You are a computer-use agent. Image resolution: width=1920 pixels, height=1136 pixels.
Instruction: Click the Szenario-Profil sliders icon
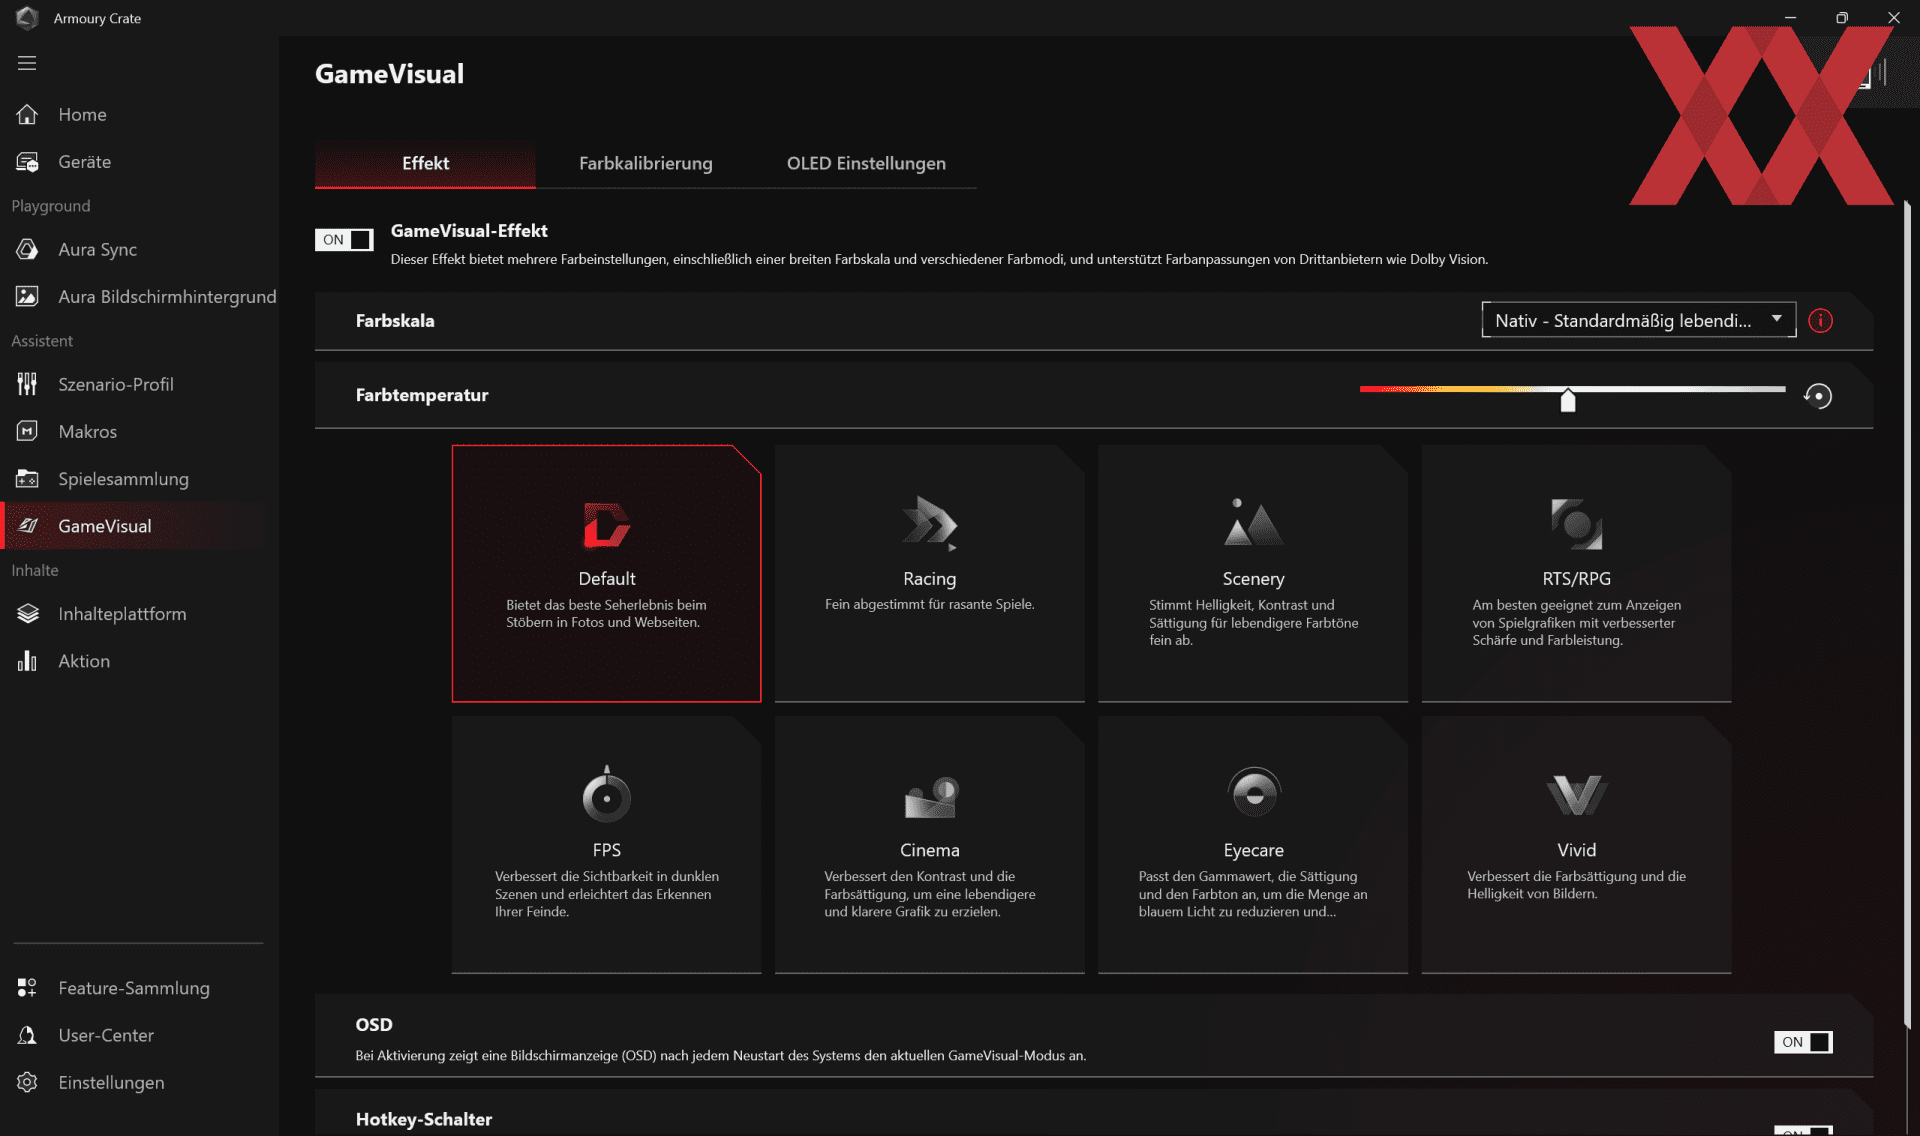[27, 384]
